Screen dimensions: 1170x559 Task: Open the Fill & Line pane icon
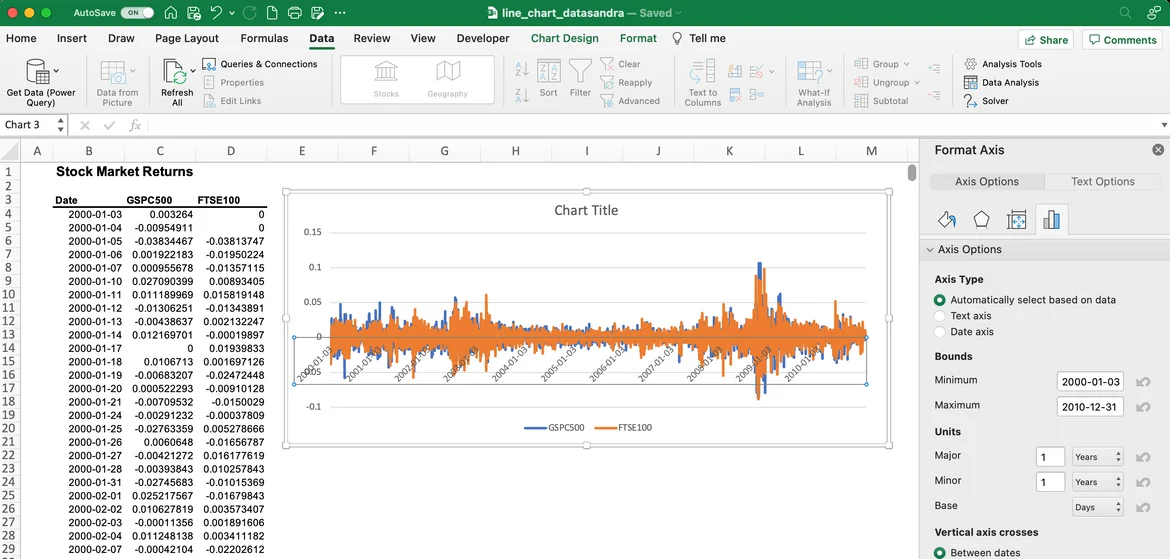click(x=947, y=220)
